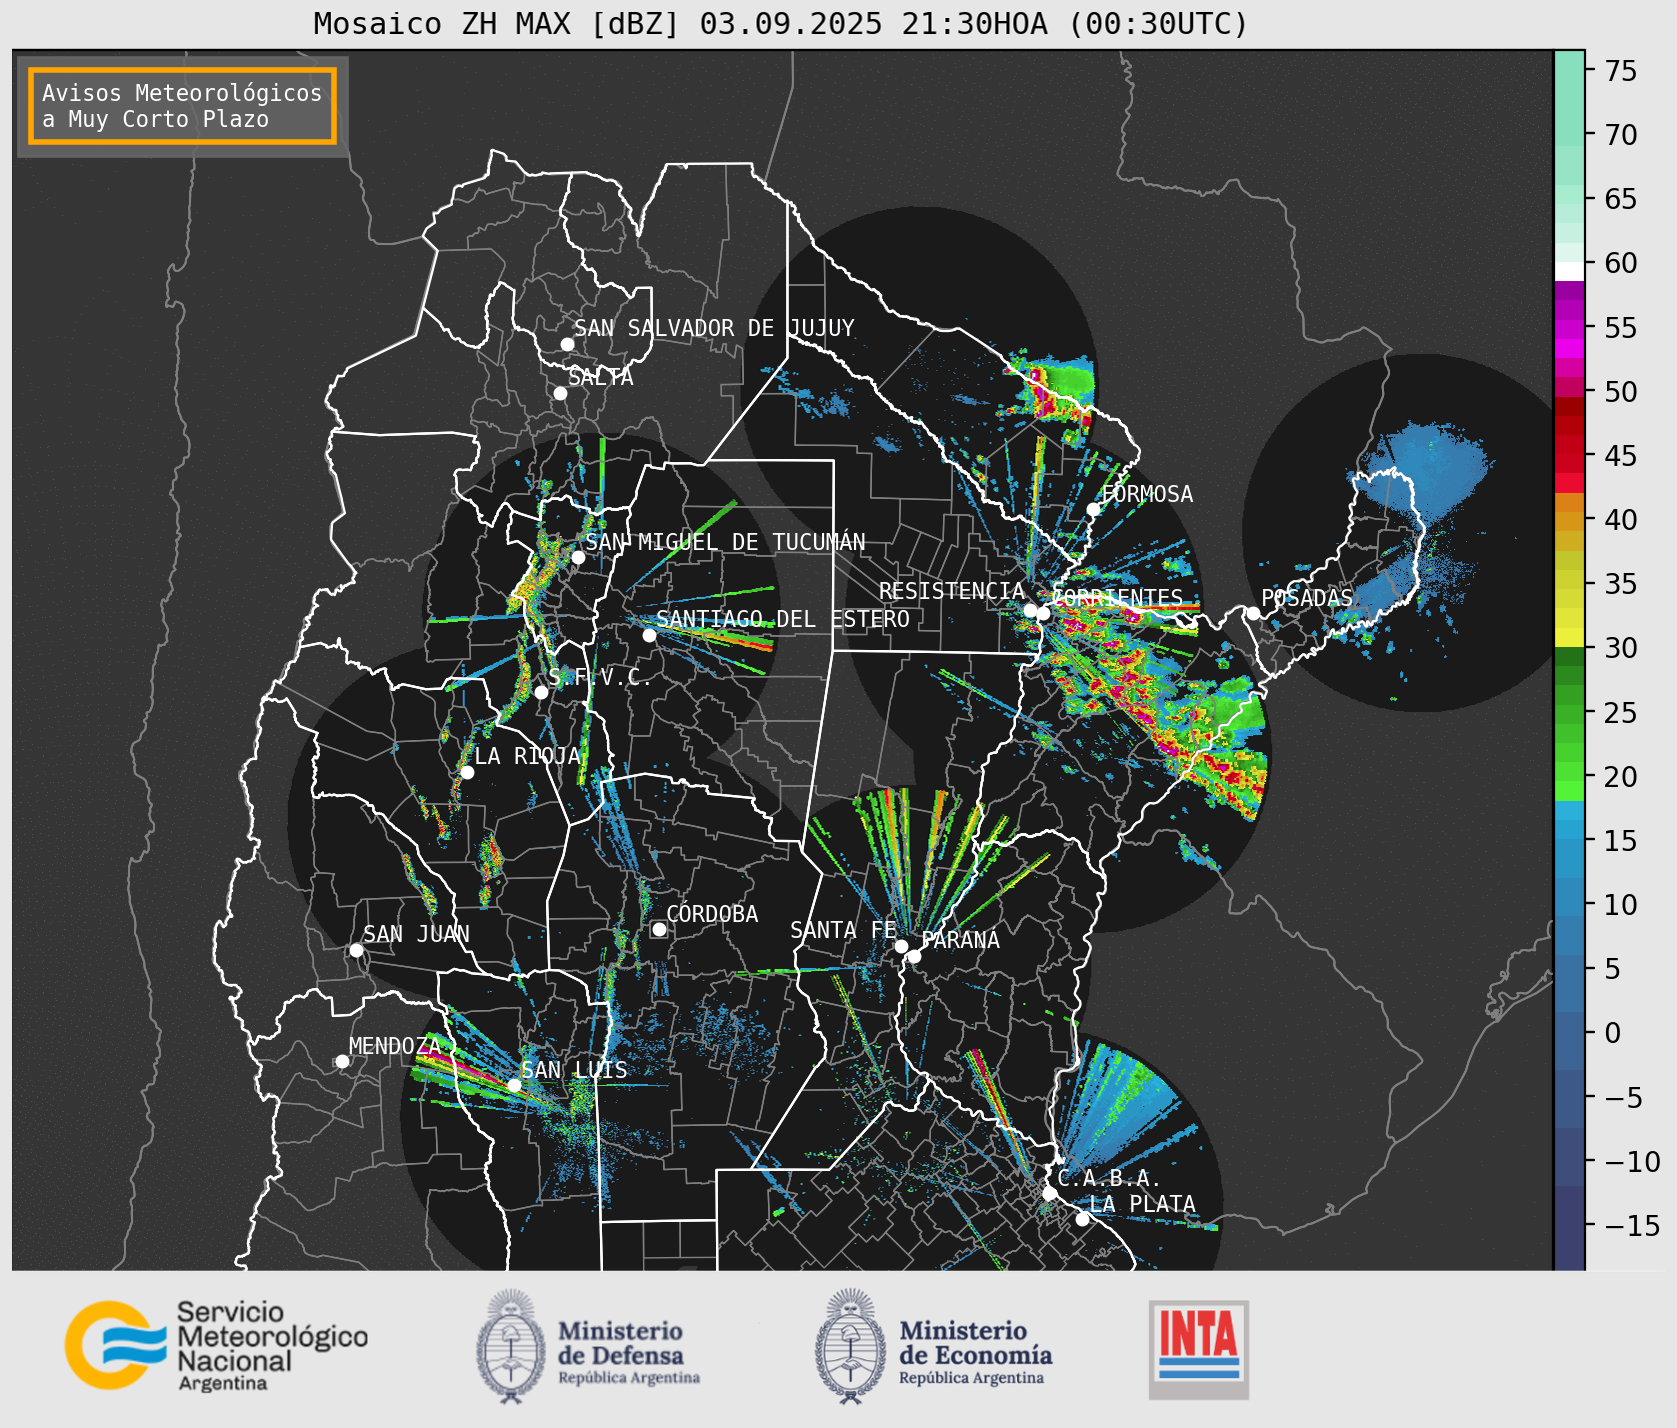Select the Salta city marker dot

click(560, 393)
